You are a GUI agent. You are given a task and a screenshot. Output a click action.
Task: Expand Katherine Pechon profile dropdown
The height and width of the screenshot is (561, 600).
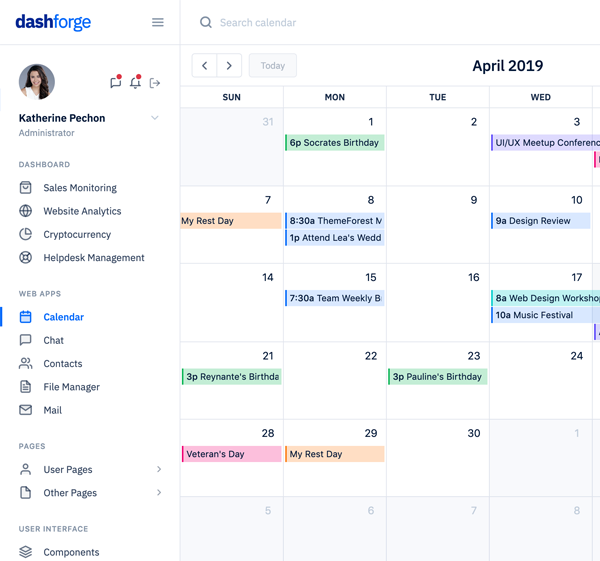[155, 118]
